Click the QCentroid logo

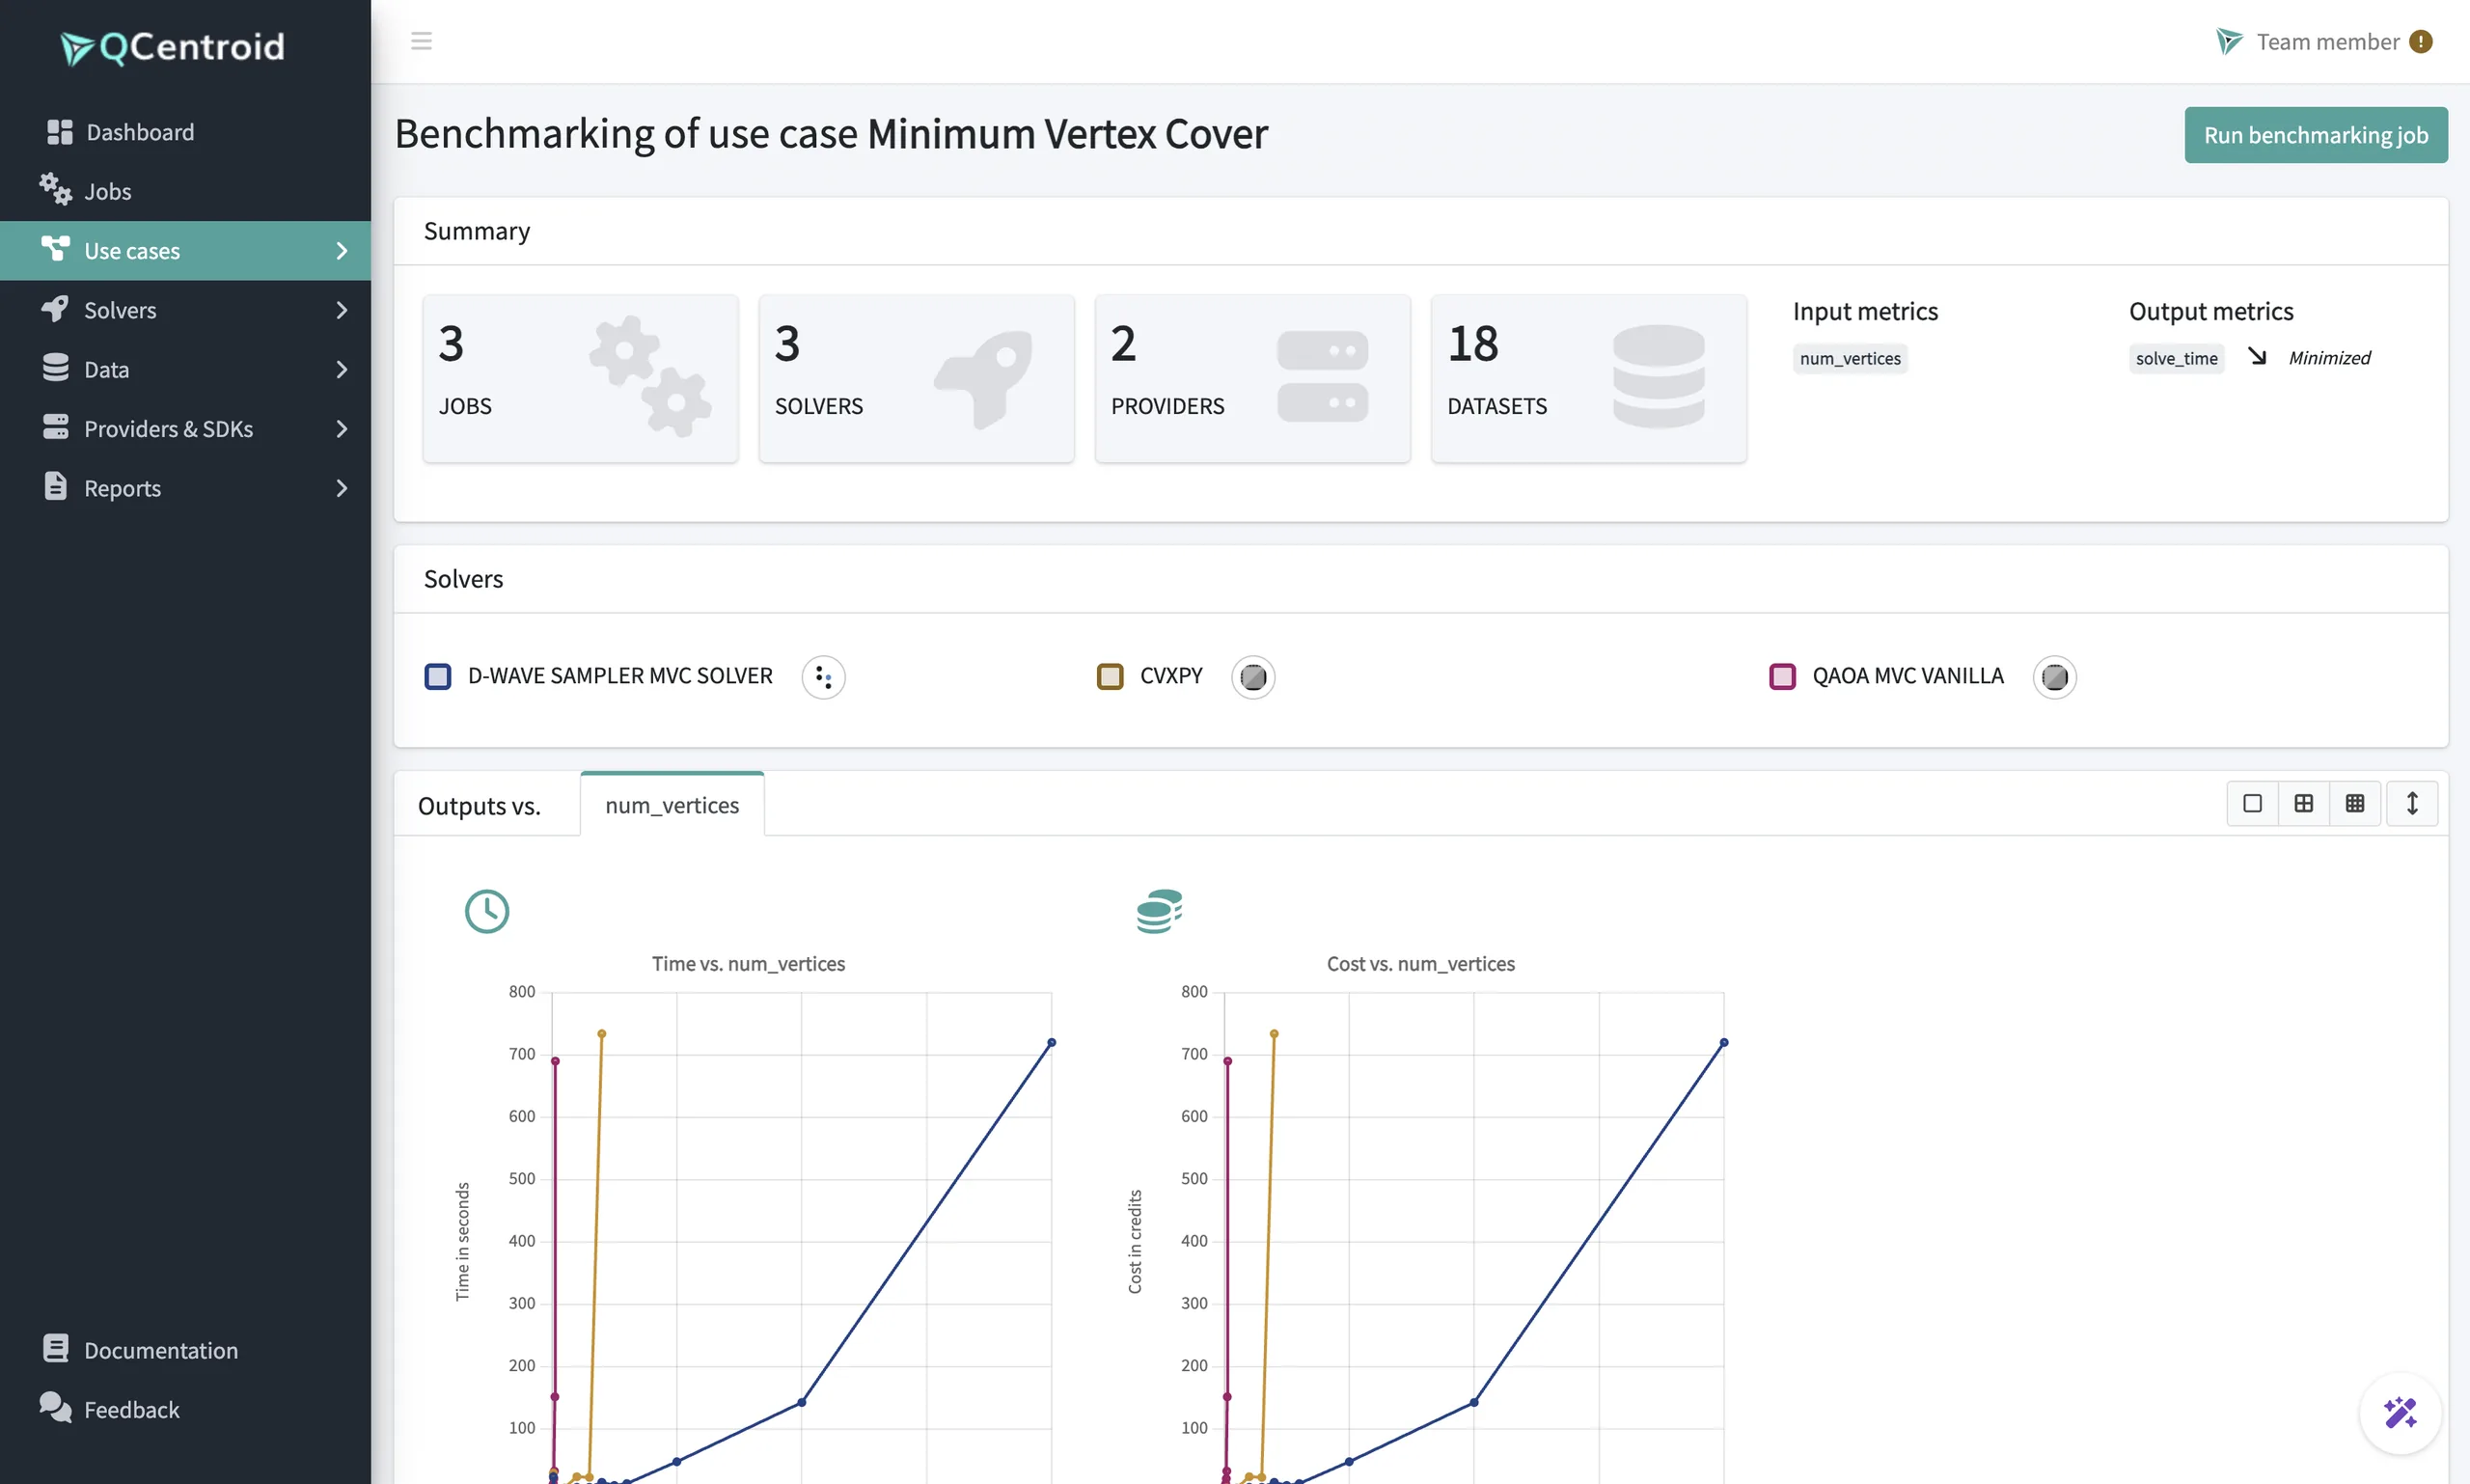172,47
